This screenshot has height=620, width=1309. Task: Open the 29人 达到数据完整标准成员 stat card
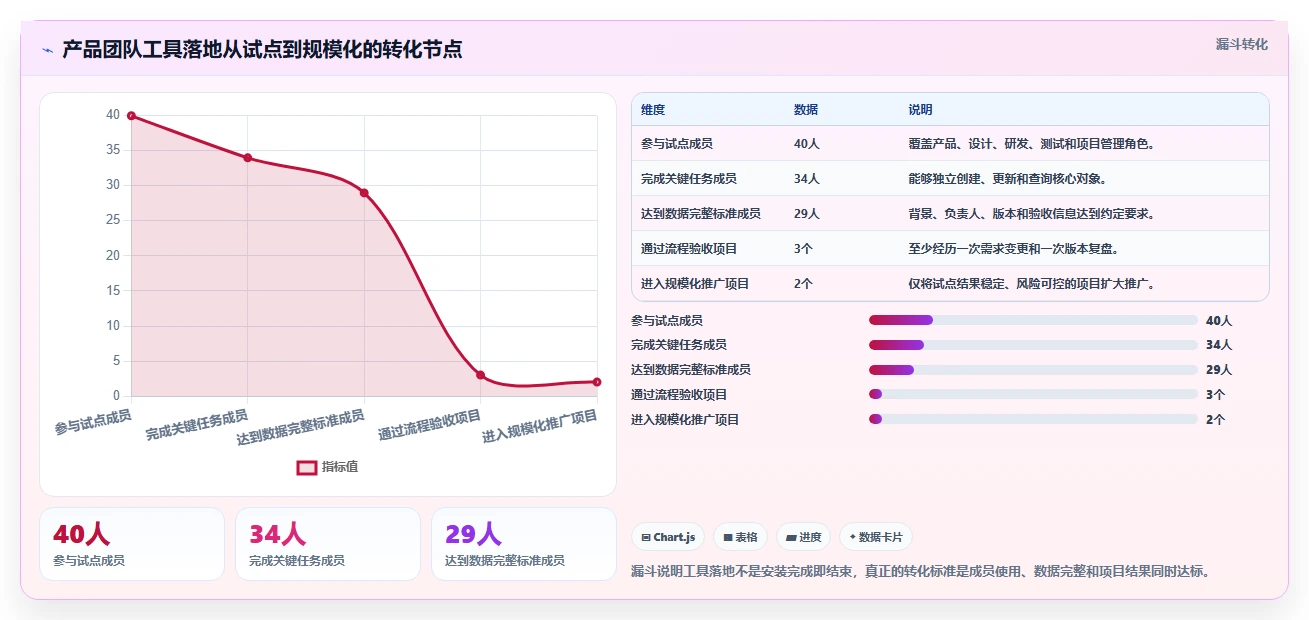click(x=524, y=544)
